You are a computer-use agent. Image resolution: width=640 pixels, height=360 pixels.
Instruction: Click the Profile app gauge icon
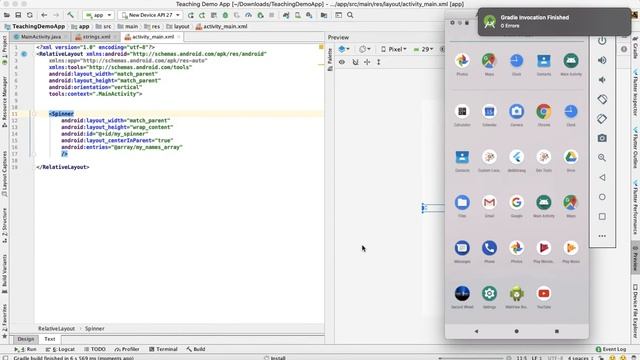point(248,15)
